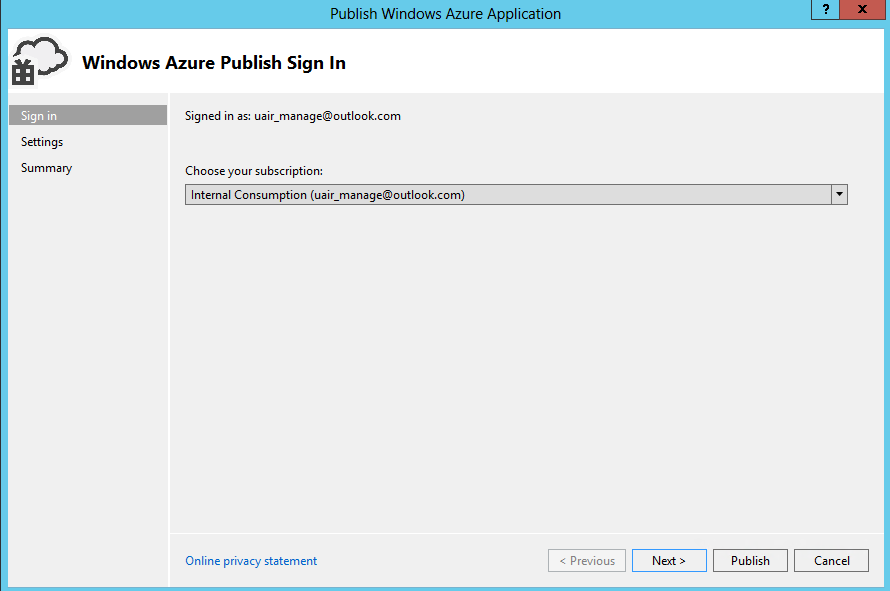Go to the Settings wizard step

pyautogui.click(x=42, y=142)
